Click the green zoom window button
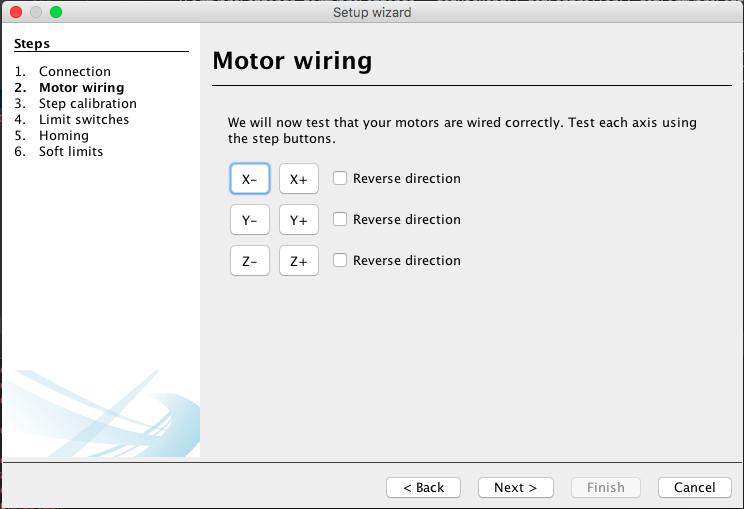Screen dimensions: 744x509 56,12
